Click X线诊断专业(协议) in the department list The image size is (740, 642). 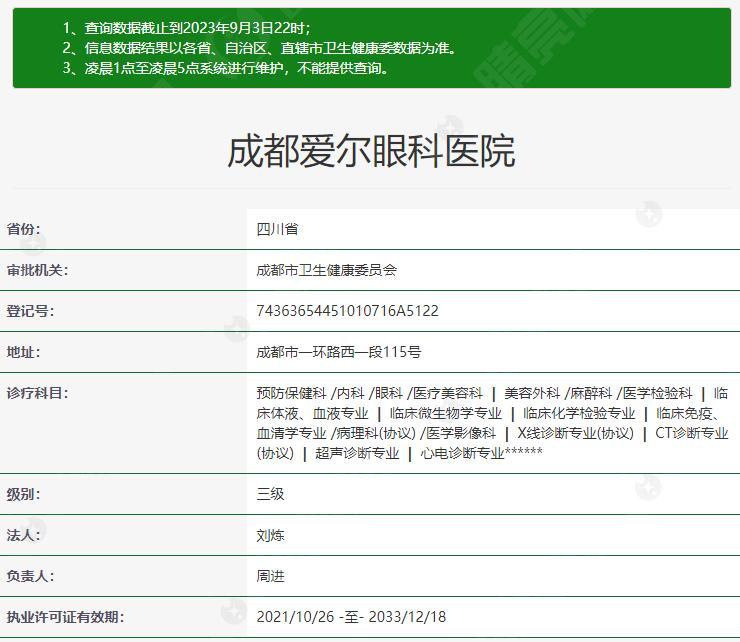[575, 433]
